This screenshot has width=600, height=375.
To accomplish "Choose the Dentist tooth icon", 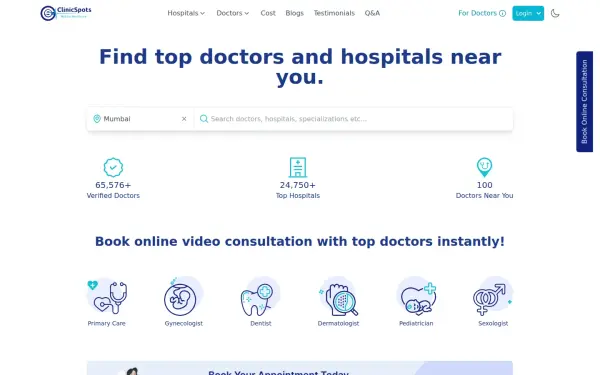I will pos(261,297).
